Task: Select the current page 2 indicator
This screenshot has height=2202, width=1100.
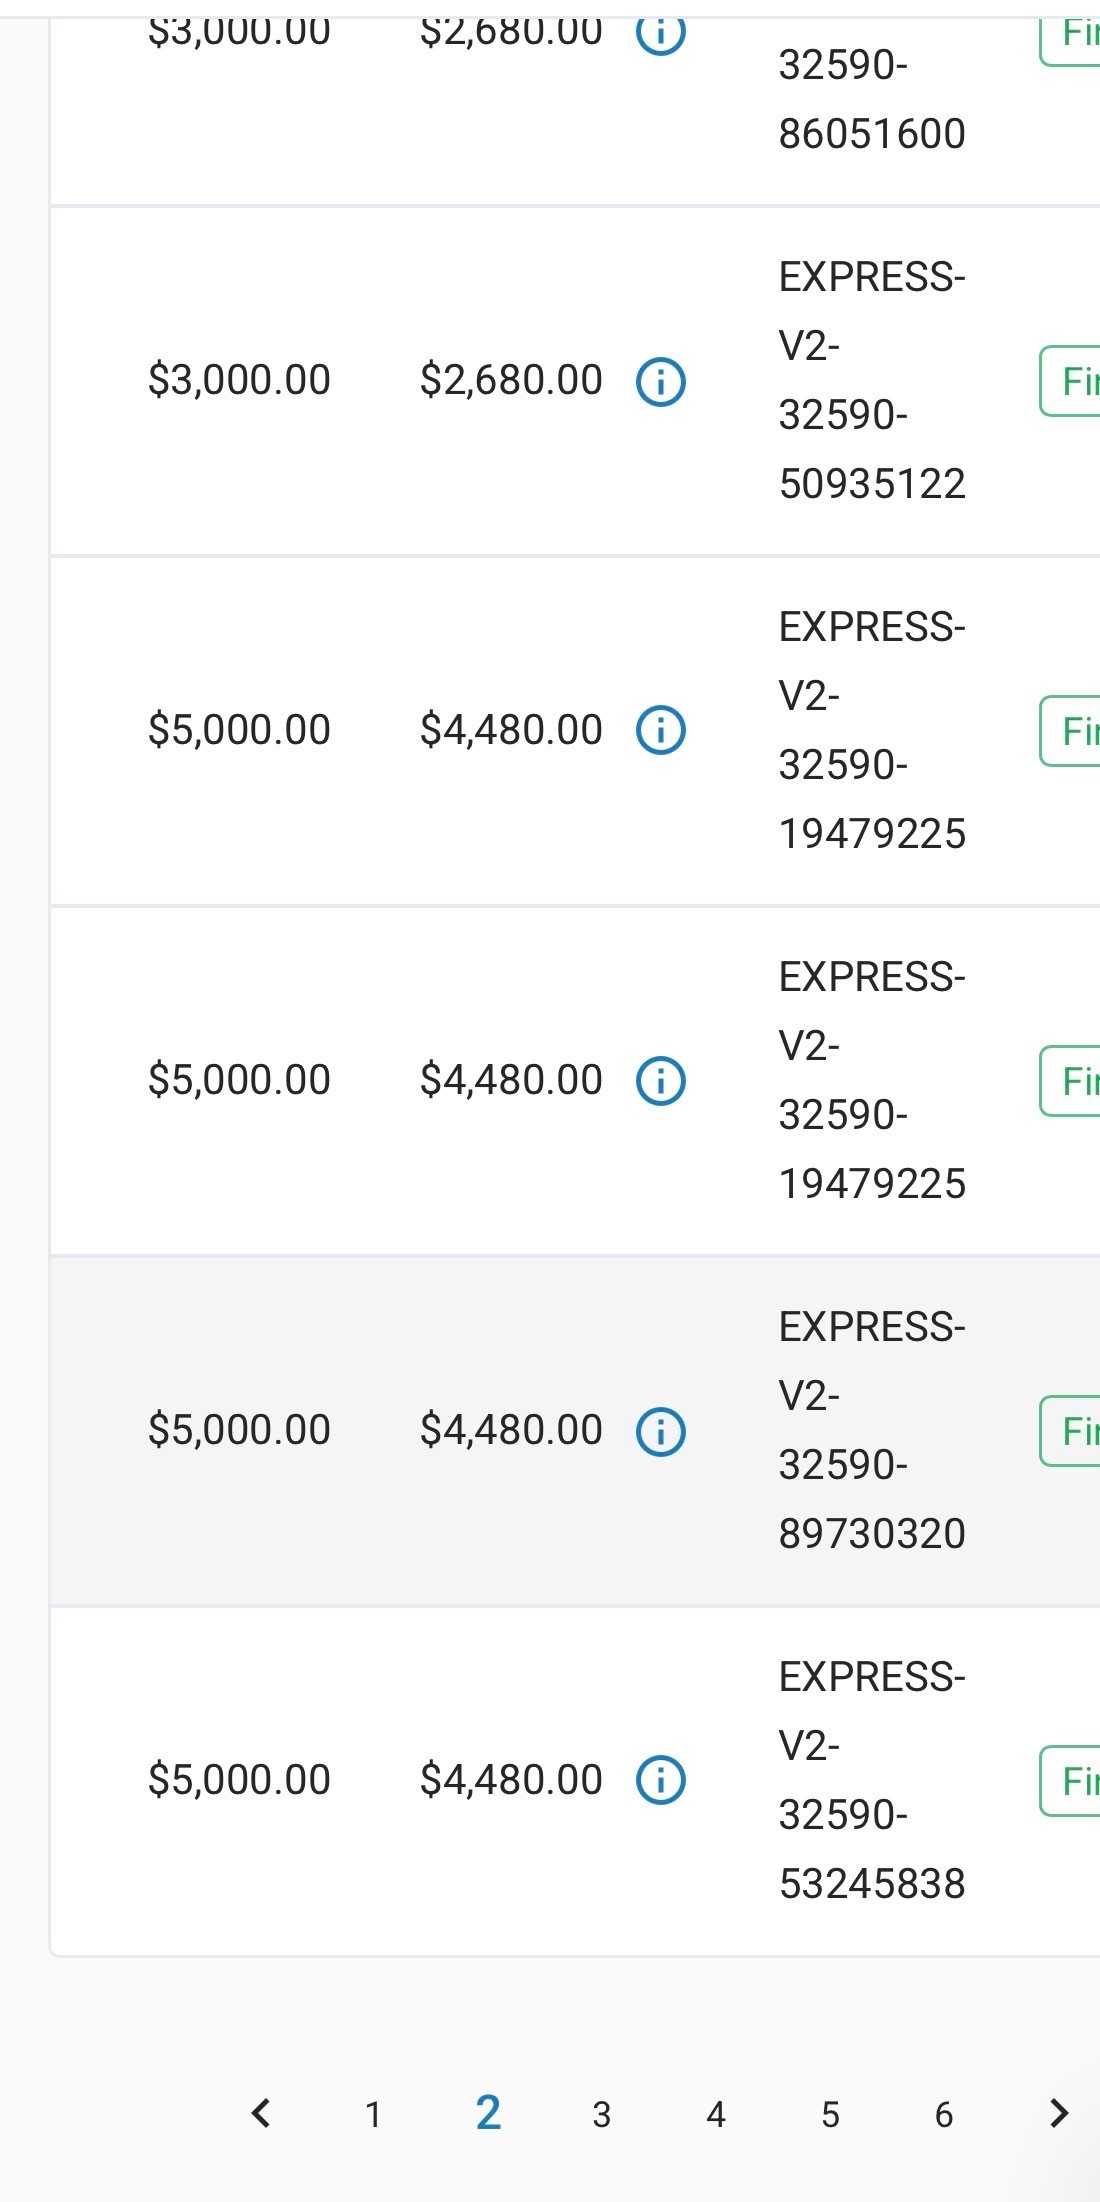Action: (488, 2113)
